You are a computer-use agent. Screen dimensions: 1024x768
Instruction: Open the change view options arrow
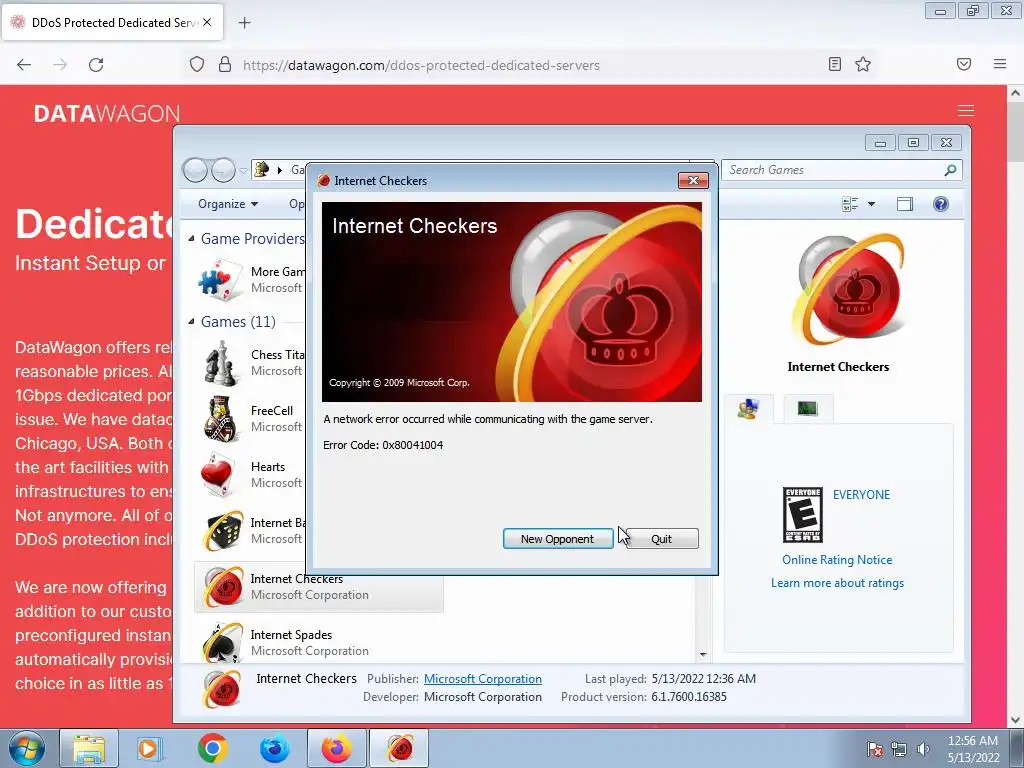coord(871,204)
